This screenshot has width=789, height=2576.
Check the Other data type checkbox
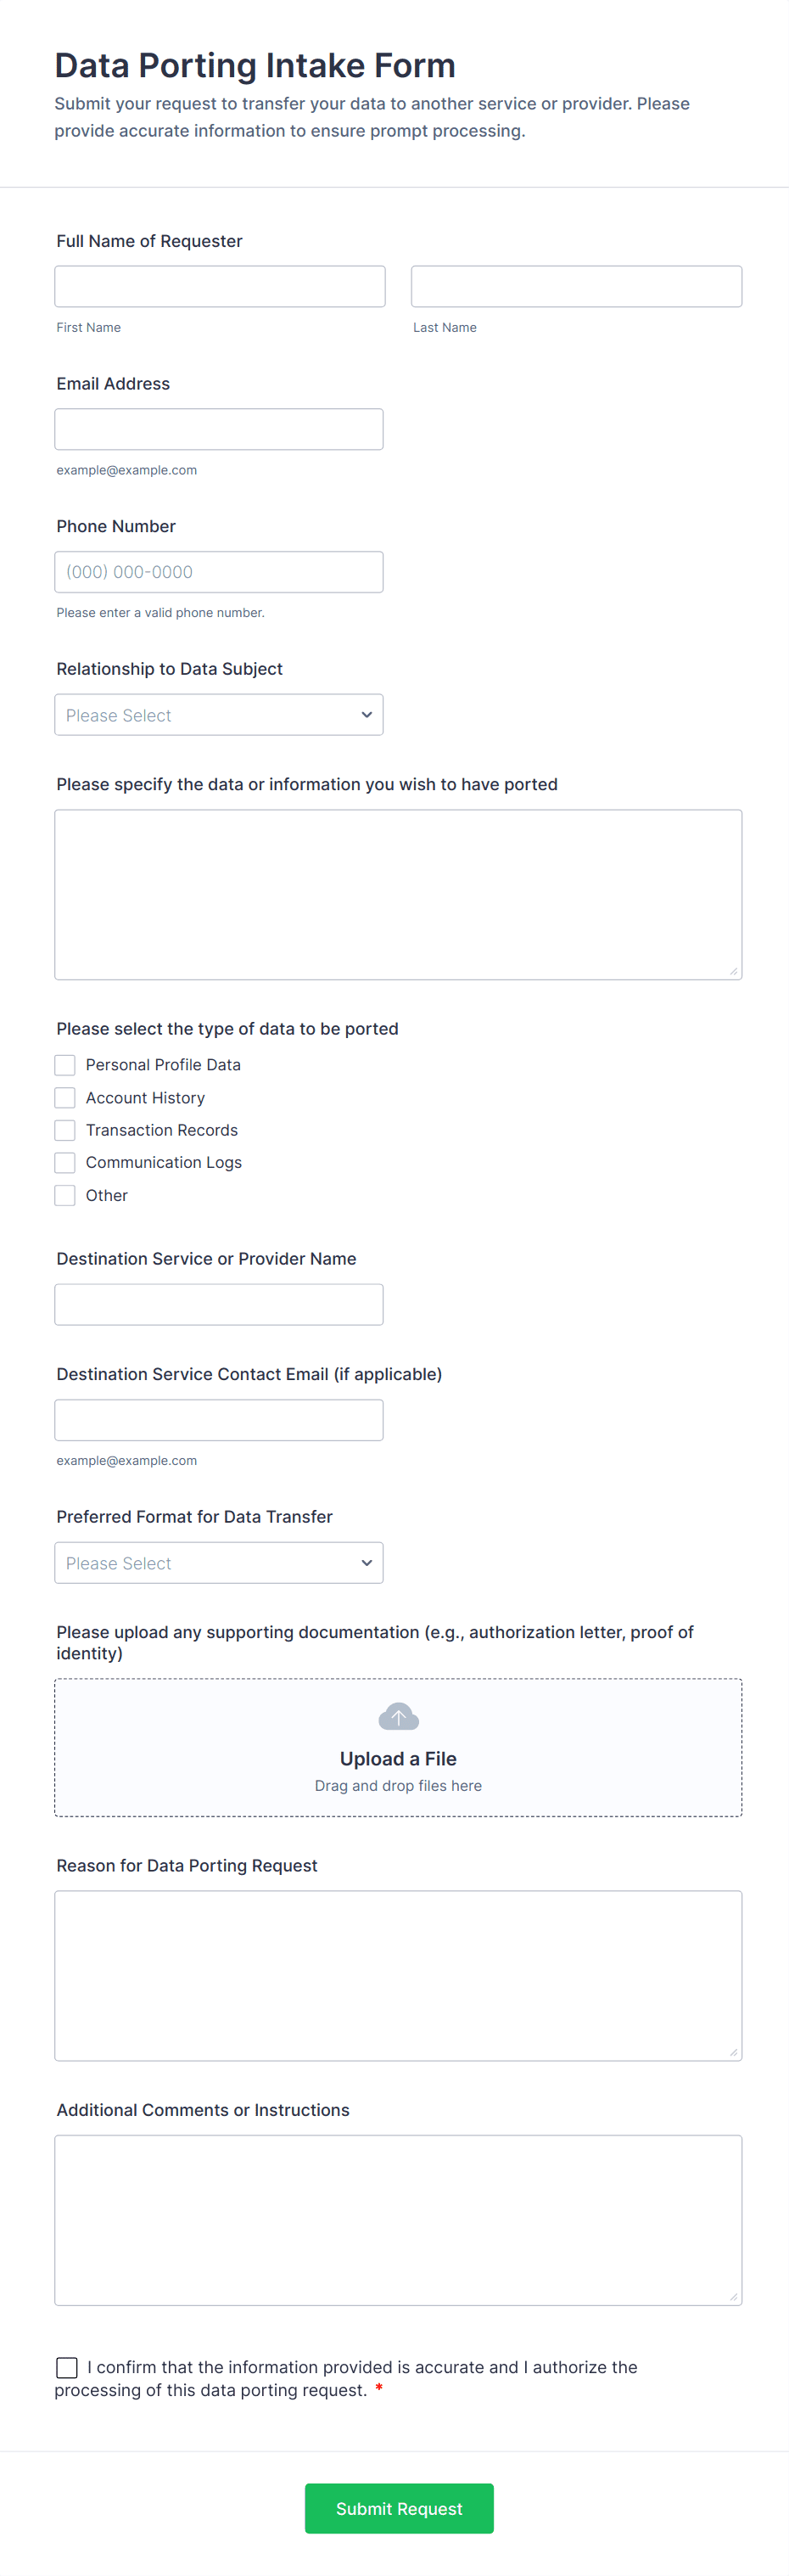coord(65,1195)
